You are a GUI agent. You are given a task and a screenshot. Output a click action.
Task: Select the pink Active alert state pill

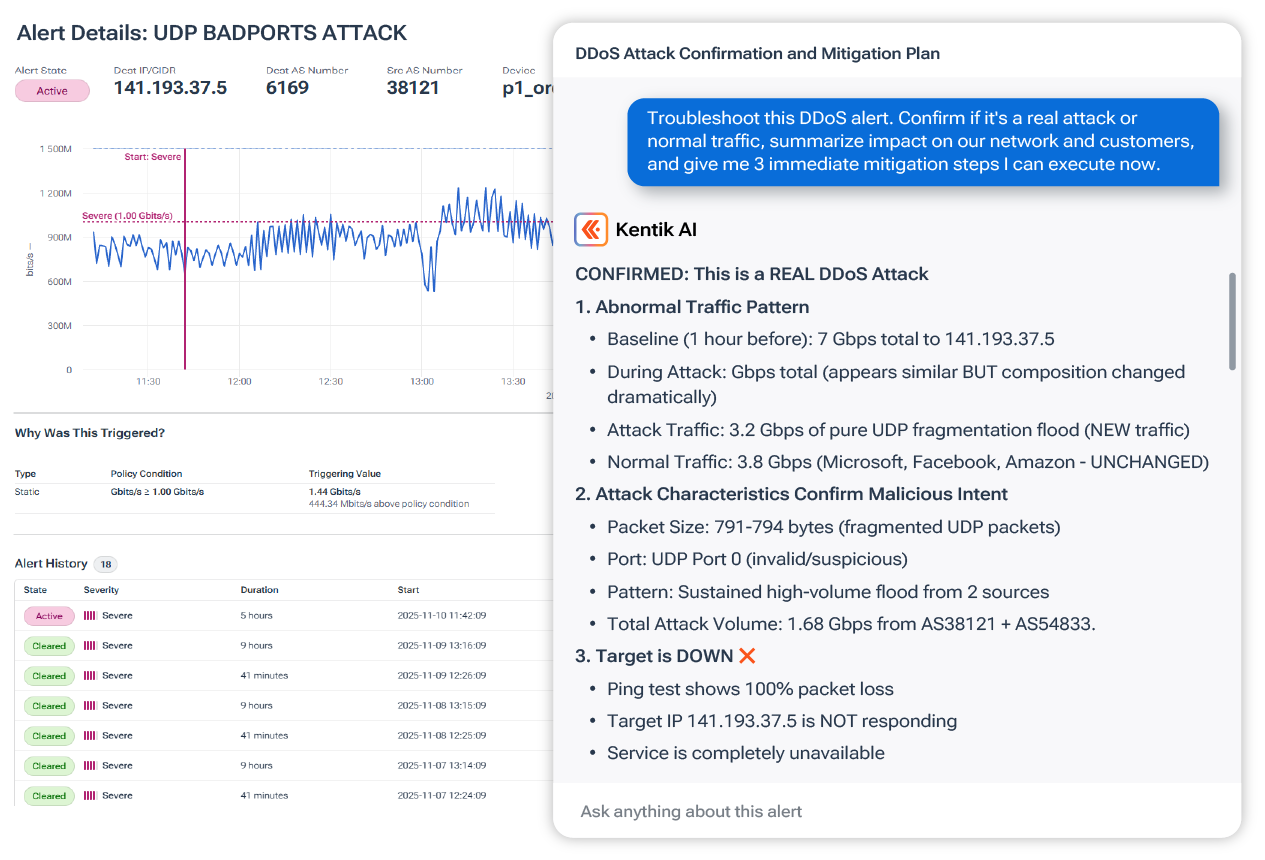51,90
